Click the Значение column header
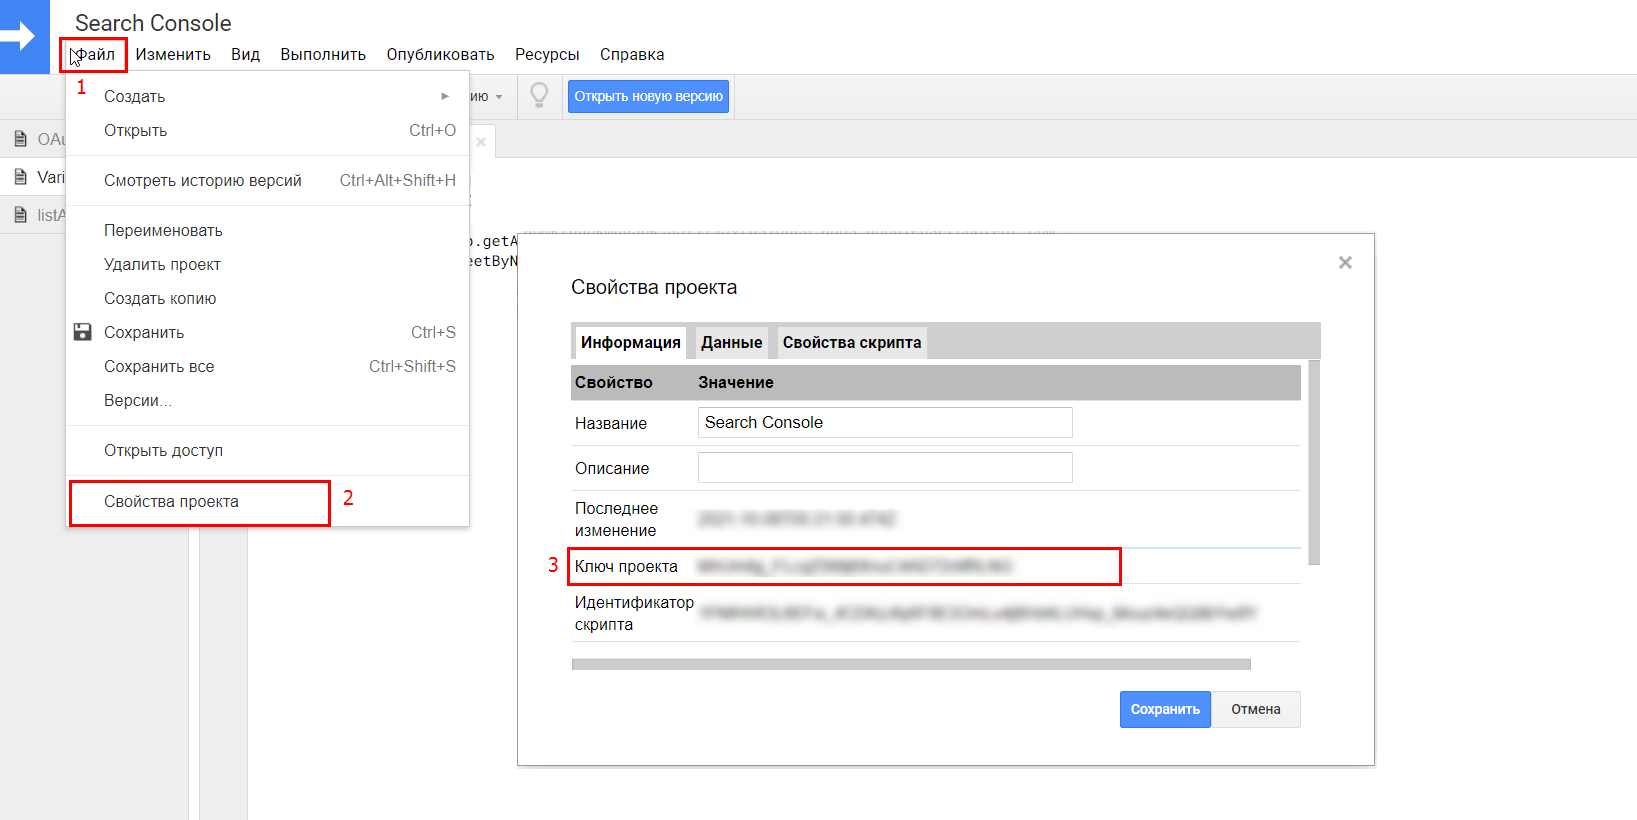Viewport: 1637px width, 820px height. [x=735, y=382]
